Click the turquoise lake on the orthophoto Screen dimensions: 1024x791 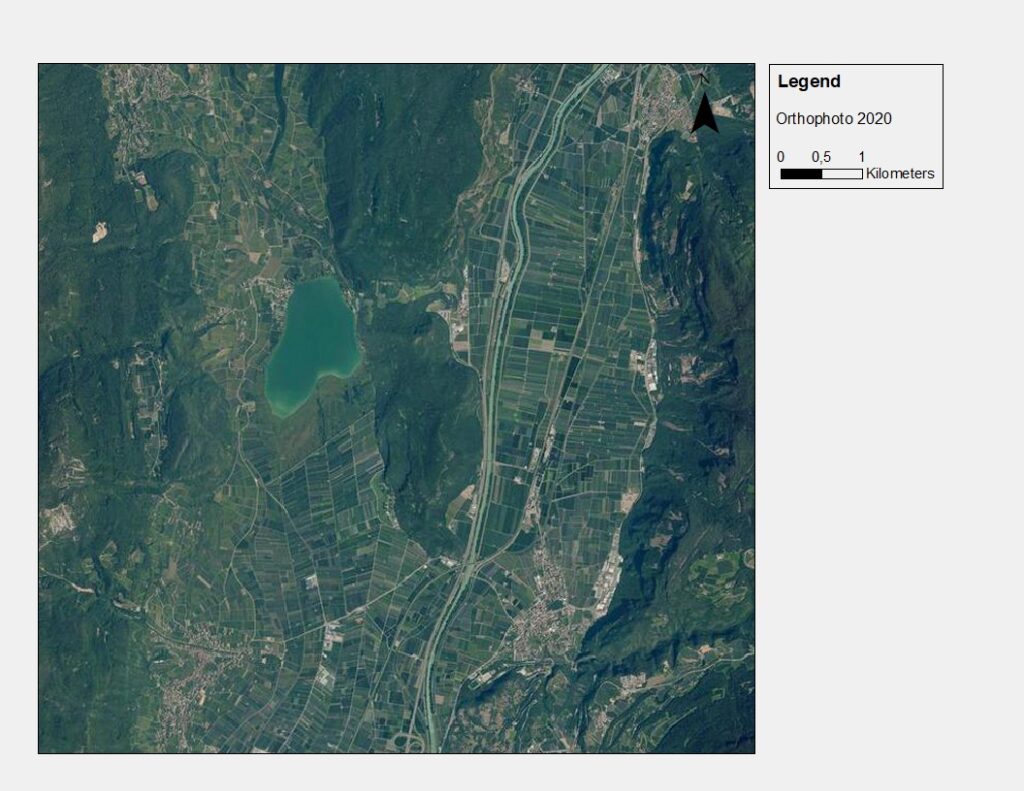coord(312,346)
